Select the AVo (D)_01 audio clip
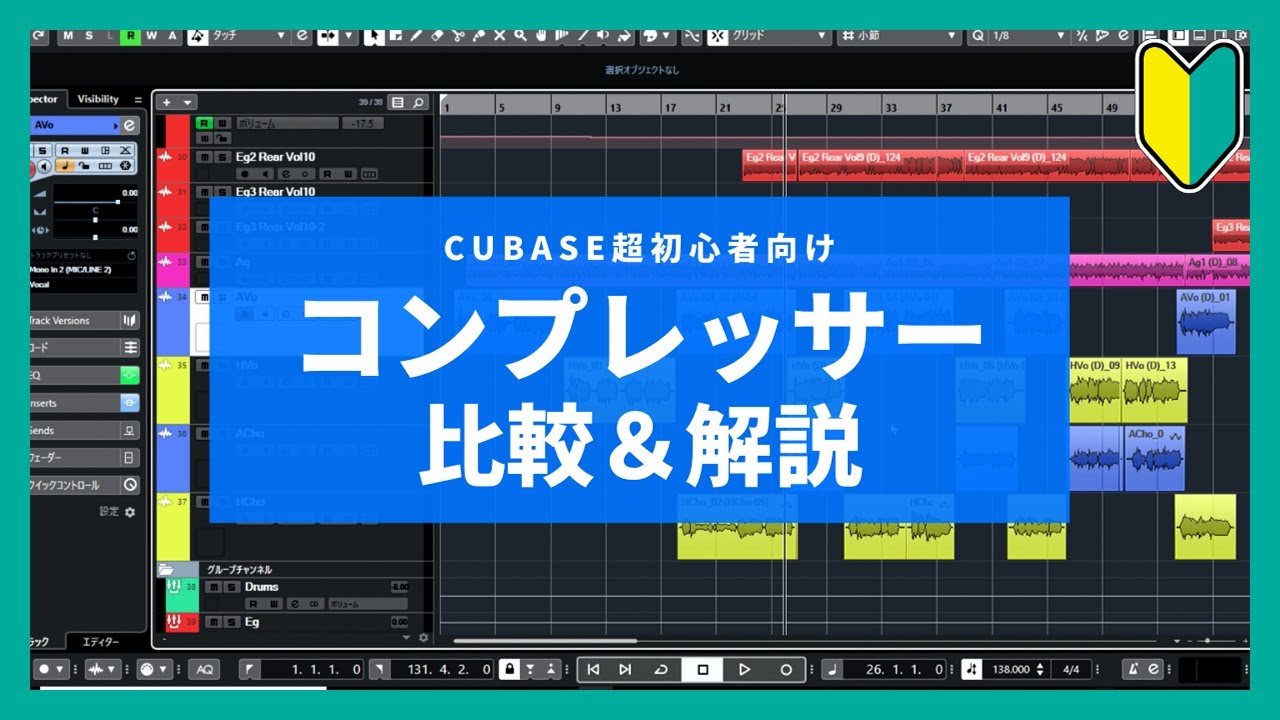The image size is (1280, 720). pos(1206,322)
